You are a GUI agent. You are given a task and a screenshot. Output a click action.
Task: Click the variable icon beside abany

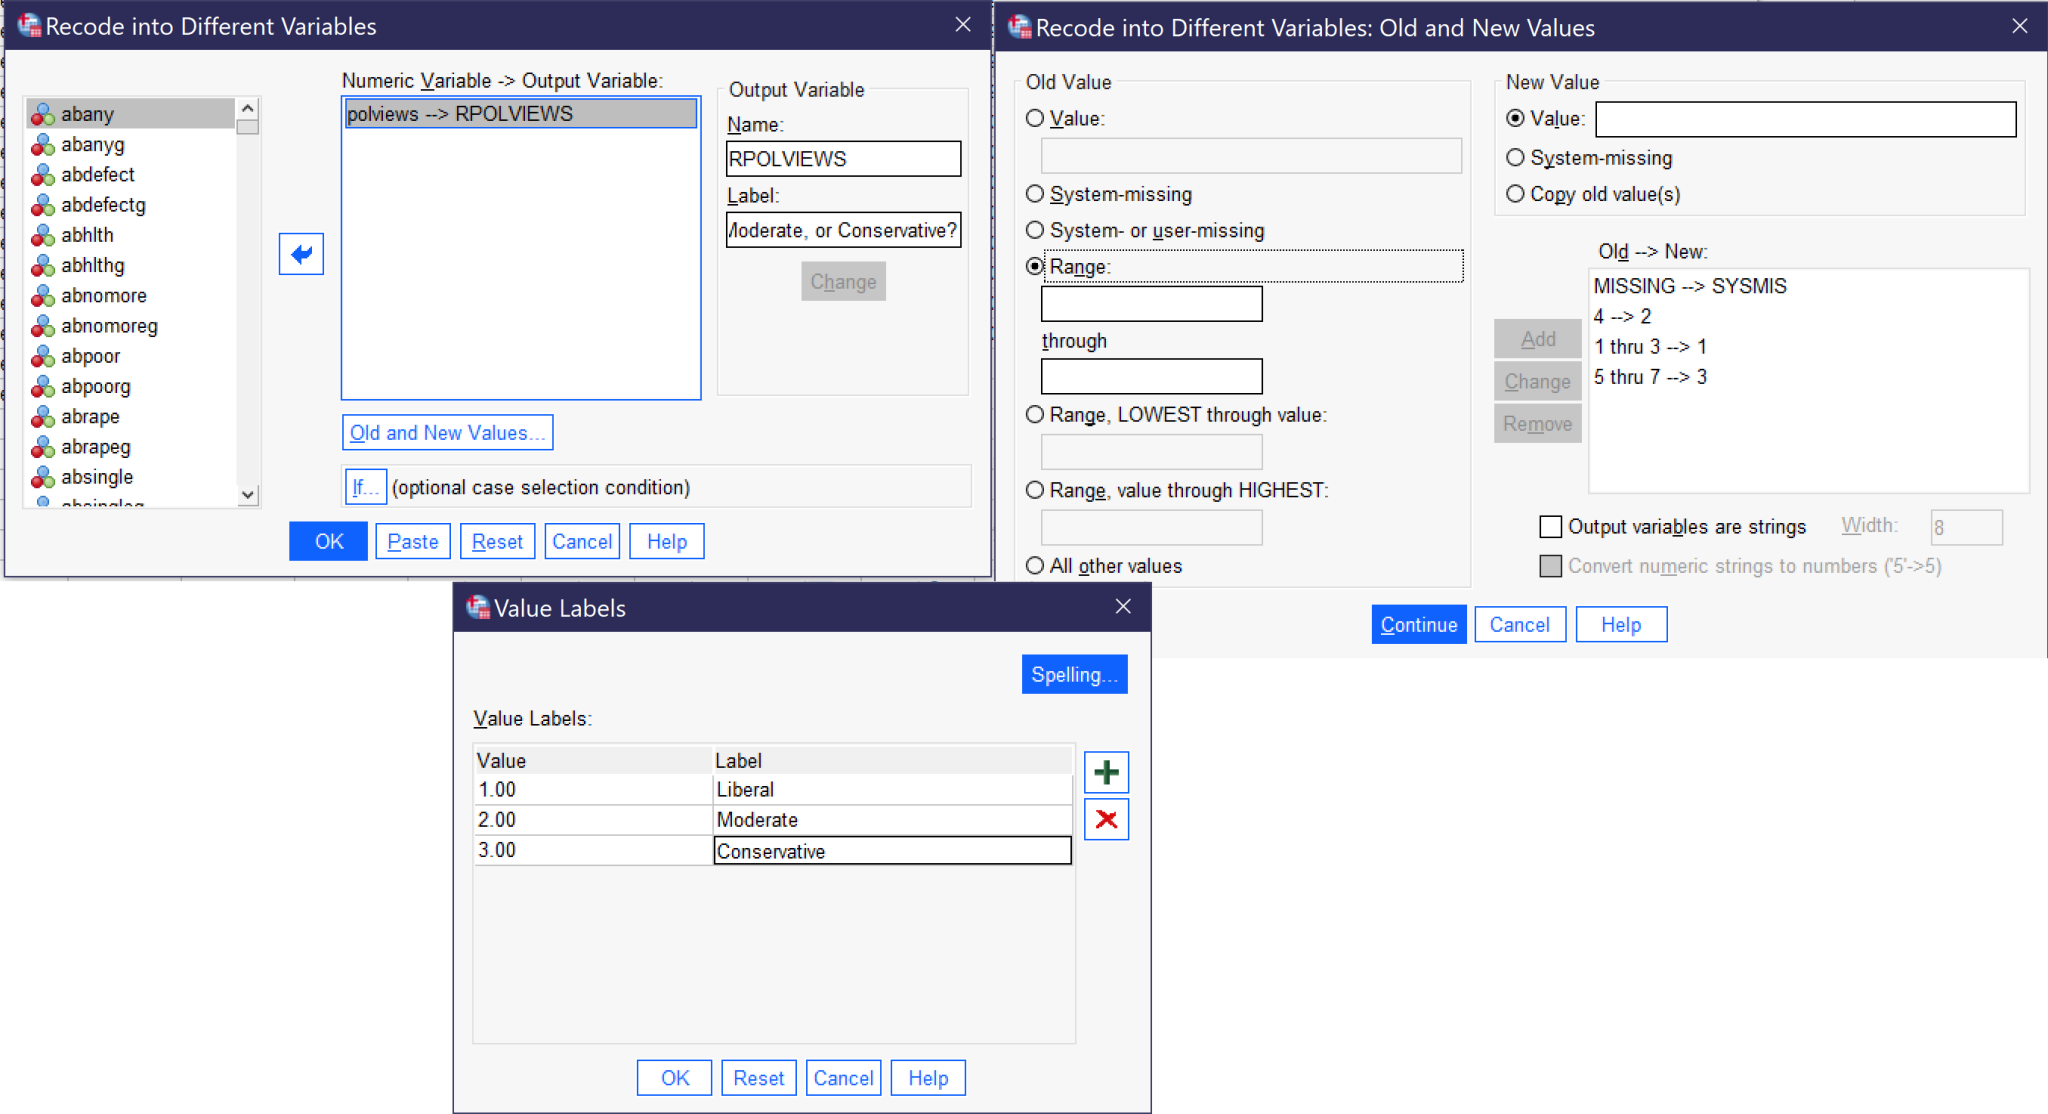[43, 114]
